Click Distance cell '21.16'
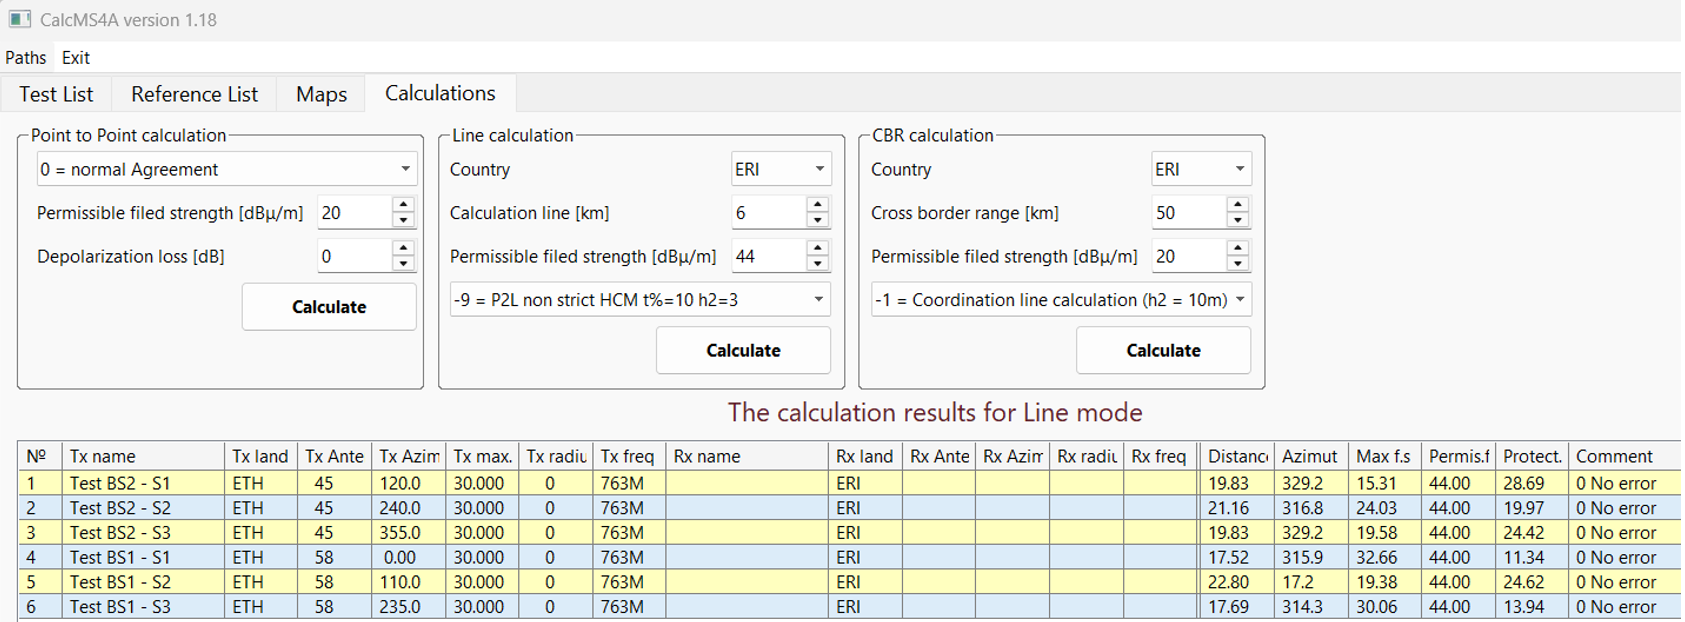Image resolution: width=1685 pixels, height=622 pixels. pos(1236,508)
